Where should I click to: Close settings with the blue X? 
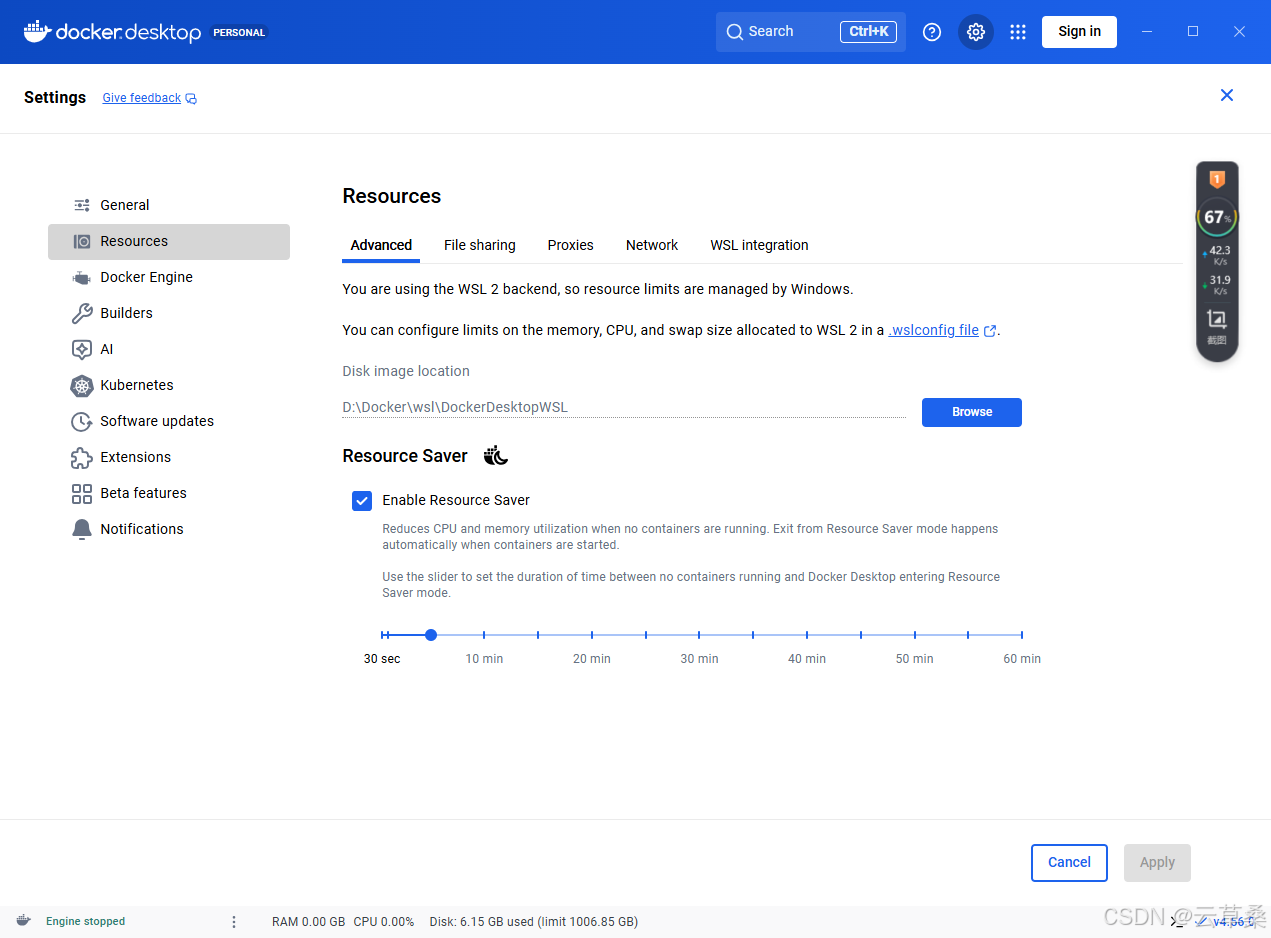[x=1227, y=95]
